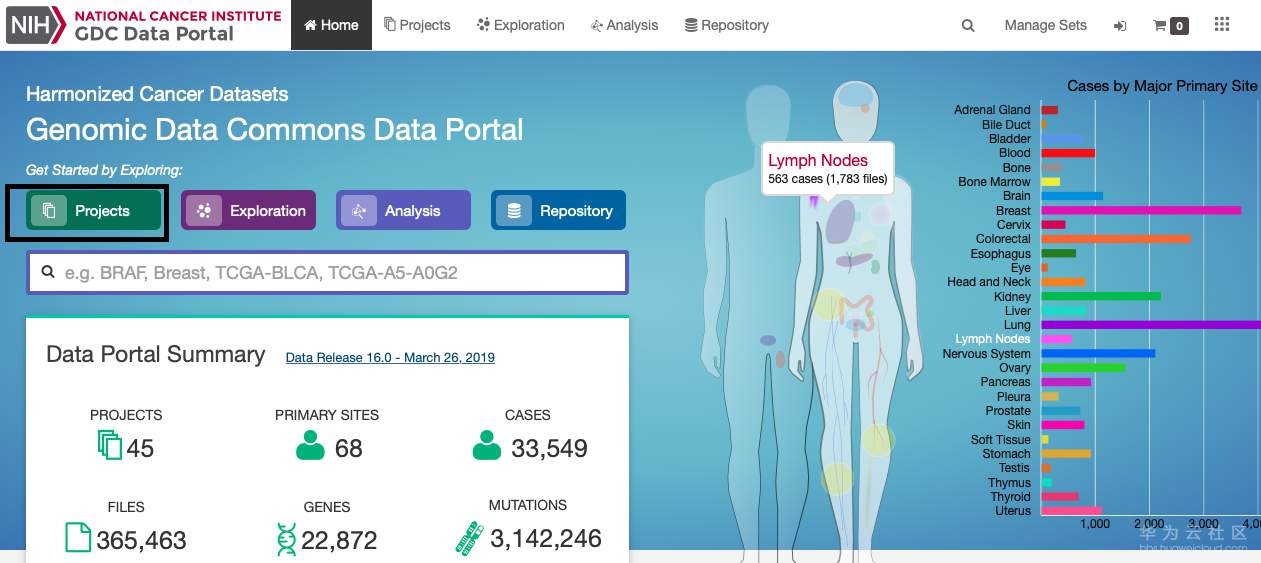Open the search magnifier in the top bar

coord(968,26)
